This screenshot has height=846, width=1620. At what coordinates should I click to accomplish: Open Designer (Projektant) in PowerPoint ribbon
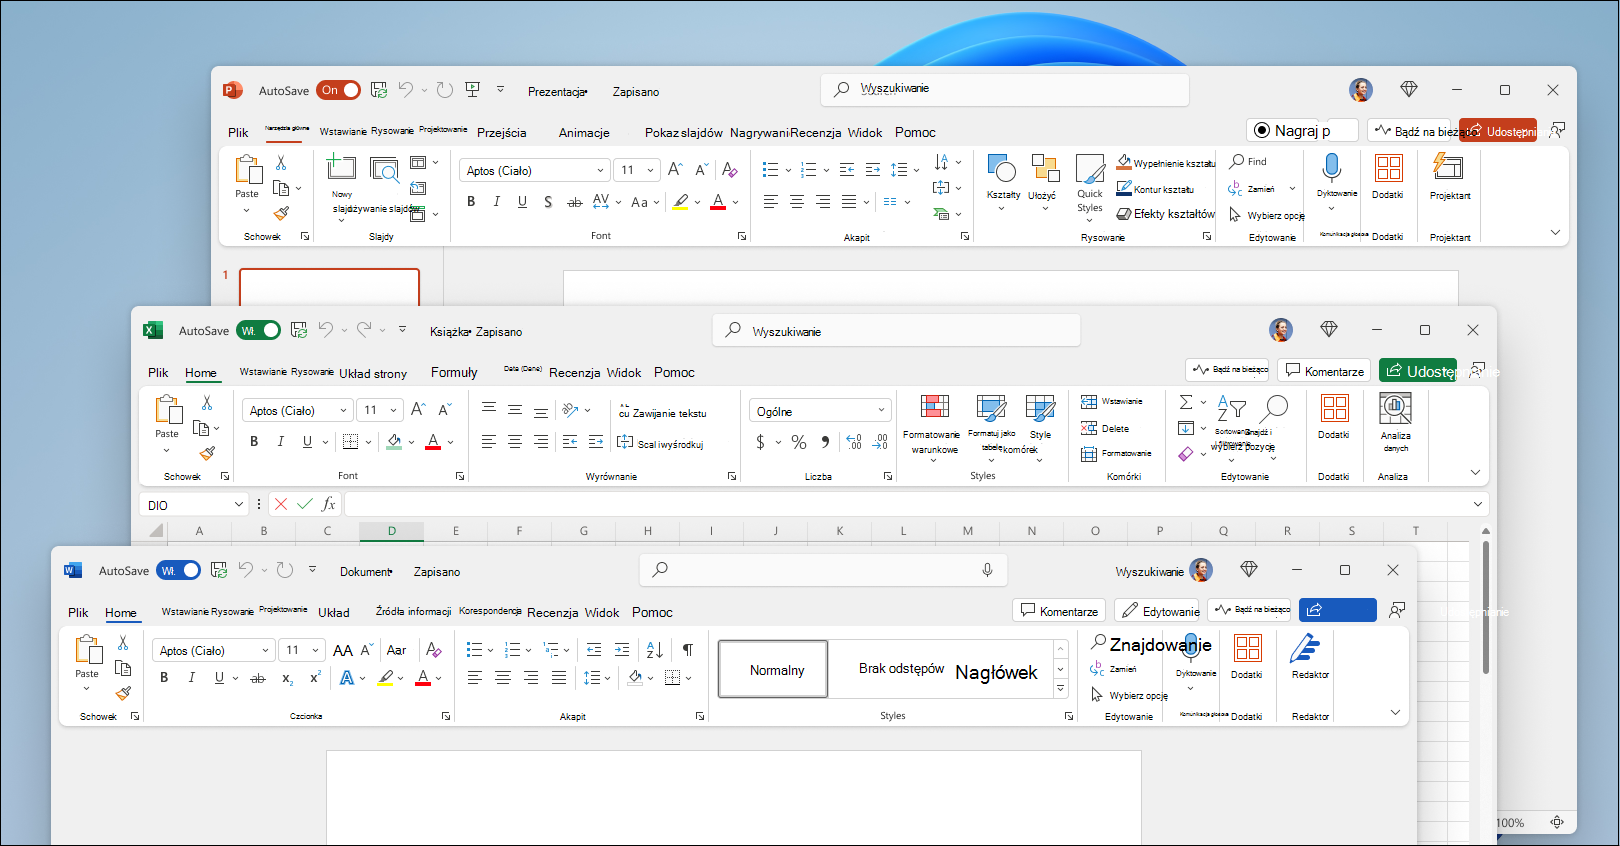point(1449,167)
